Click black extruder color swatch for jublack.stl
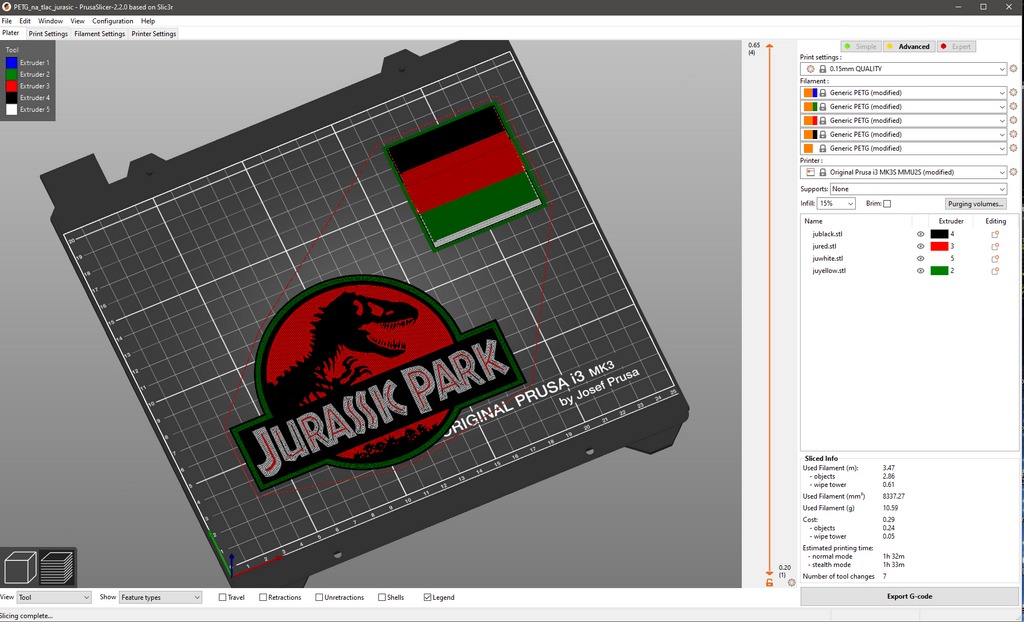The image size is (1024, 622). [x=939, y=234]
